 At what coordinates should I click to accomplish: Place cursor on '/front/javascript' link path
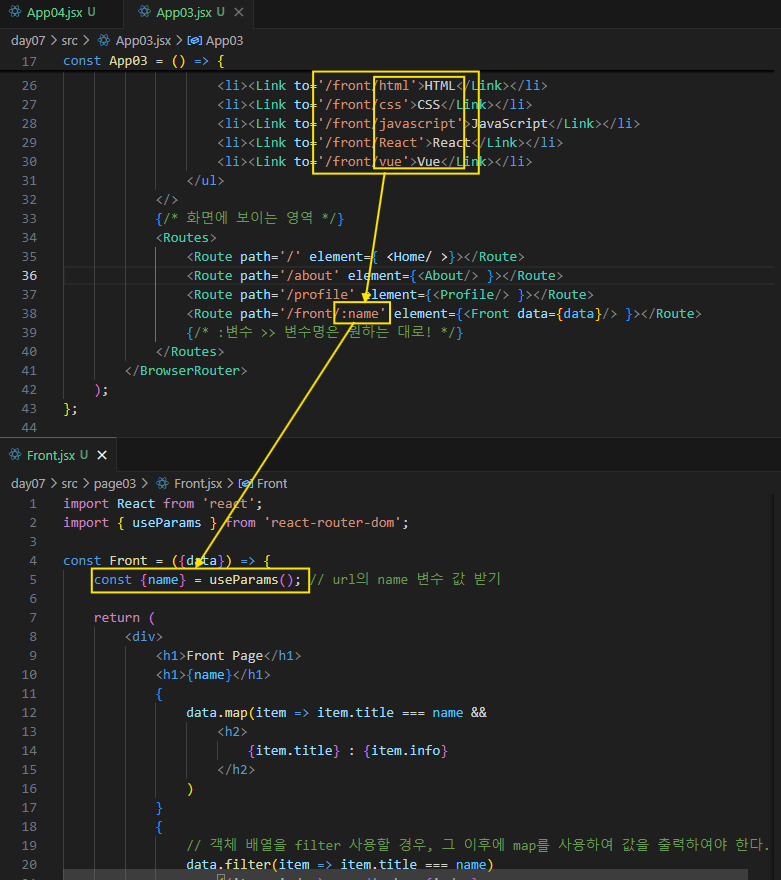(x=390, y=123)
